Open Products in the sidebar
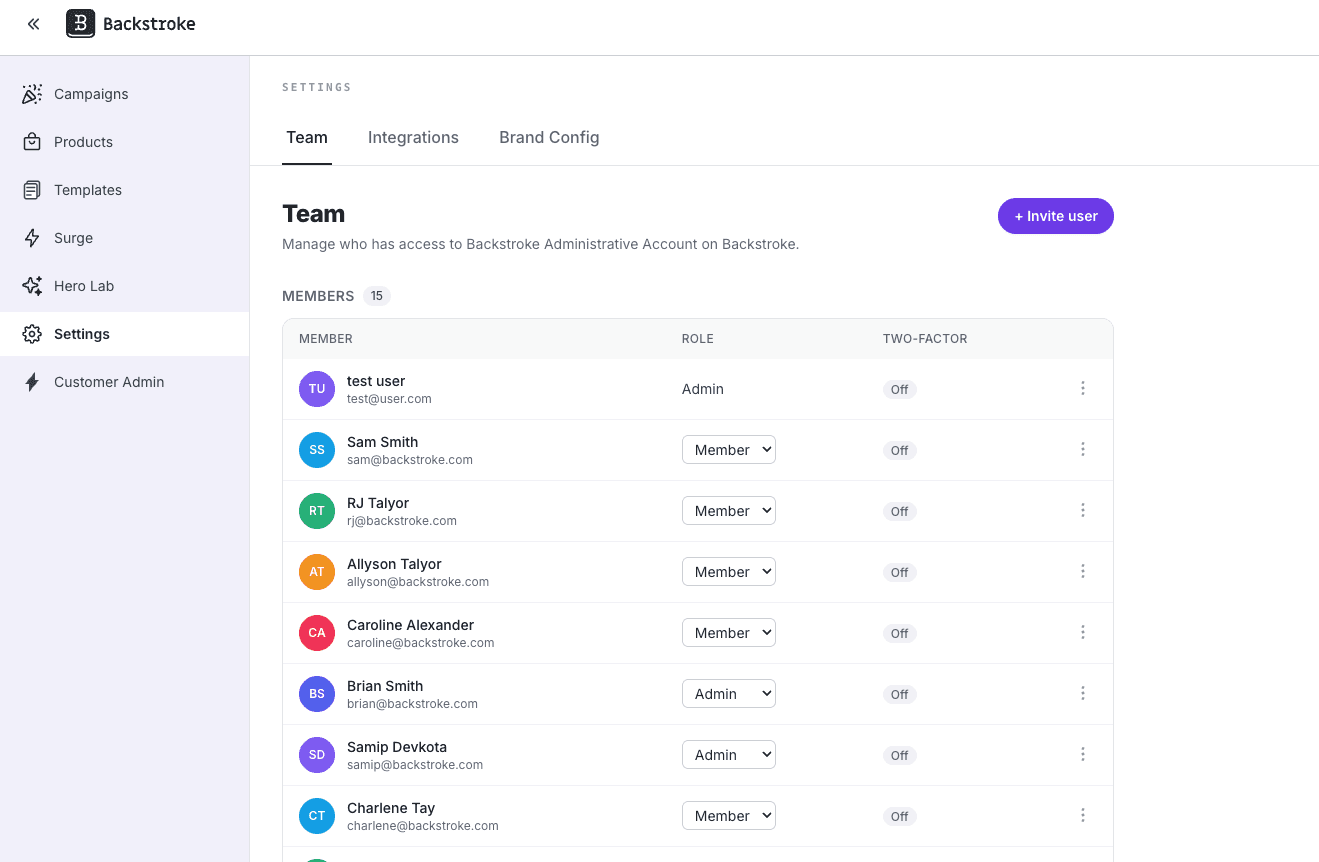Image resolution: width=1319 pixels, height=862 pixels. click(124, 142)
